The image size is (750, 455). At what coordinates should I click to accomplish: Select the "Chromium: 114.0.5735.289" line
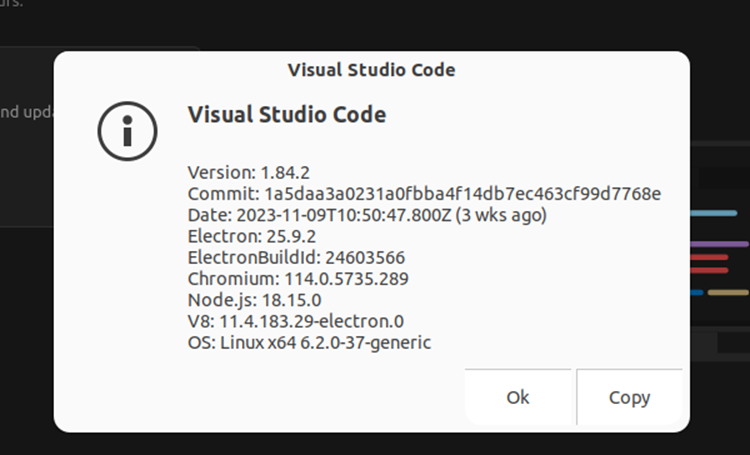pos(298,278)
